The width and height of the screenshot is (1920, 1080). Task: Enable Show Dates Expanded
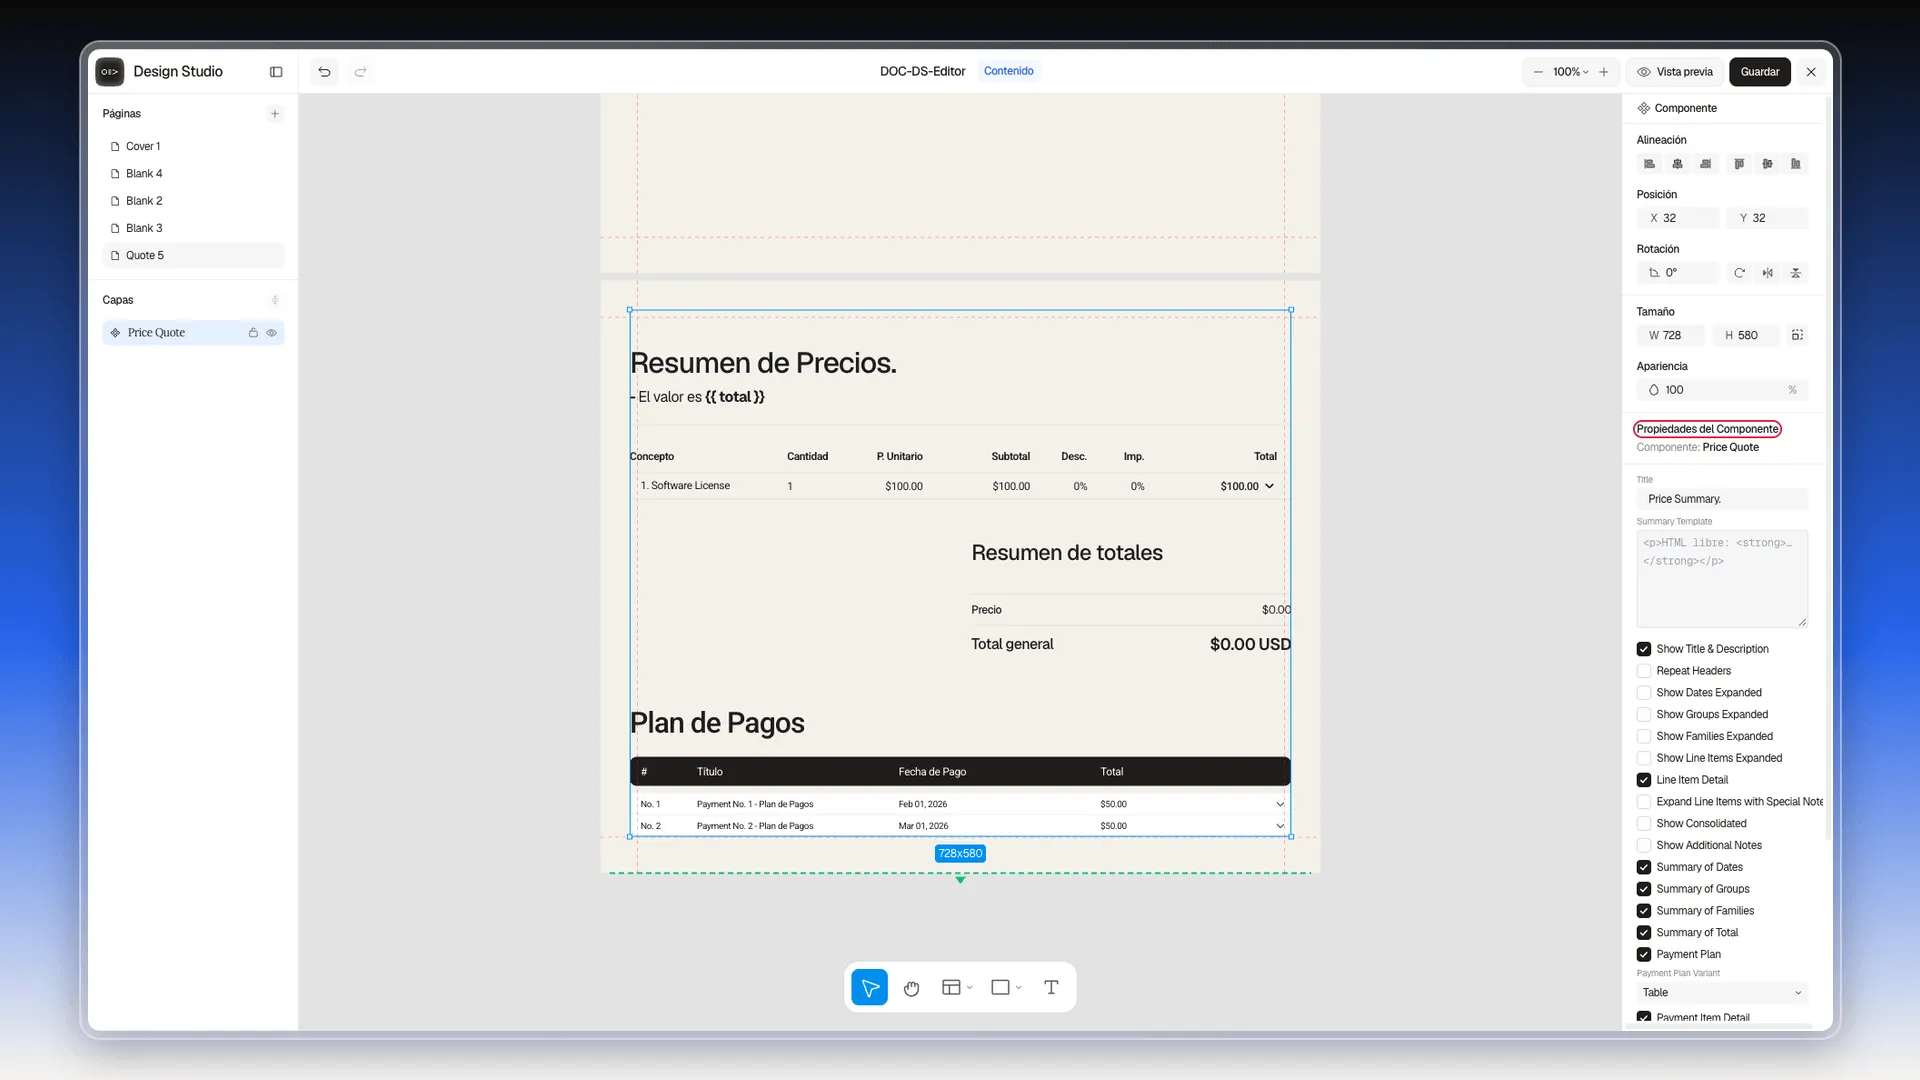pos(1644,693)
